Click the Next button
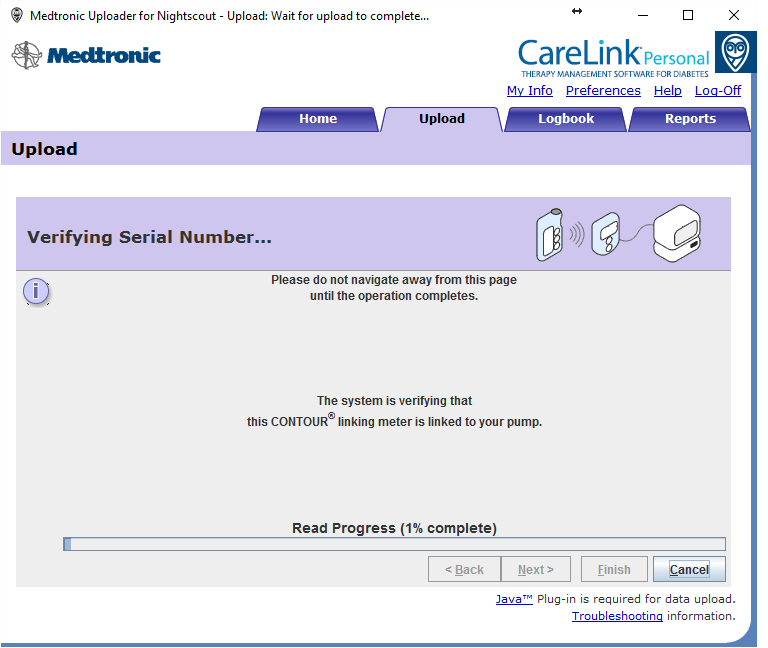This screenshot has width=768, height=648. (536, 569)
